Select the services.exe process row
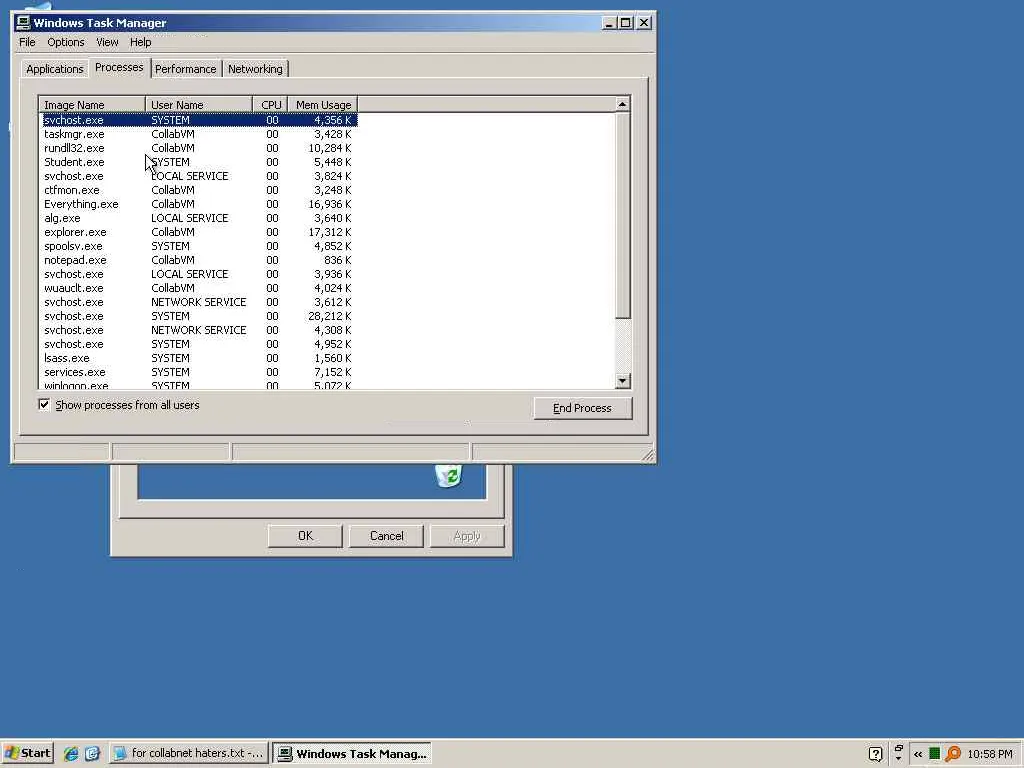The width and height of the screenshot is (1024, 768). (198, 372)
